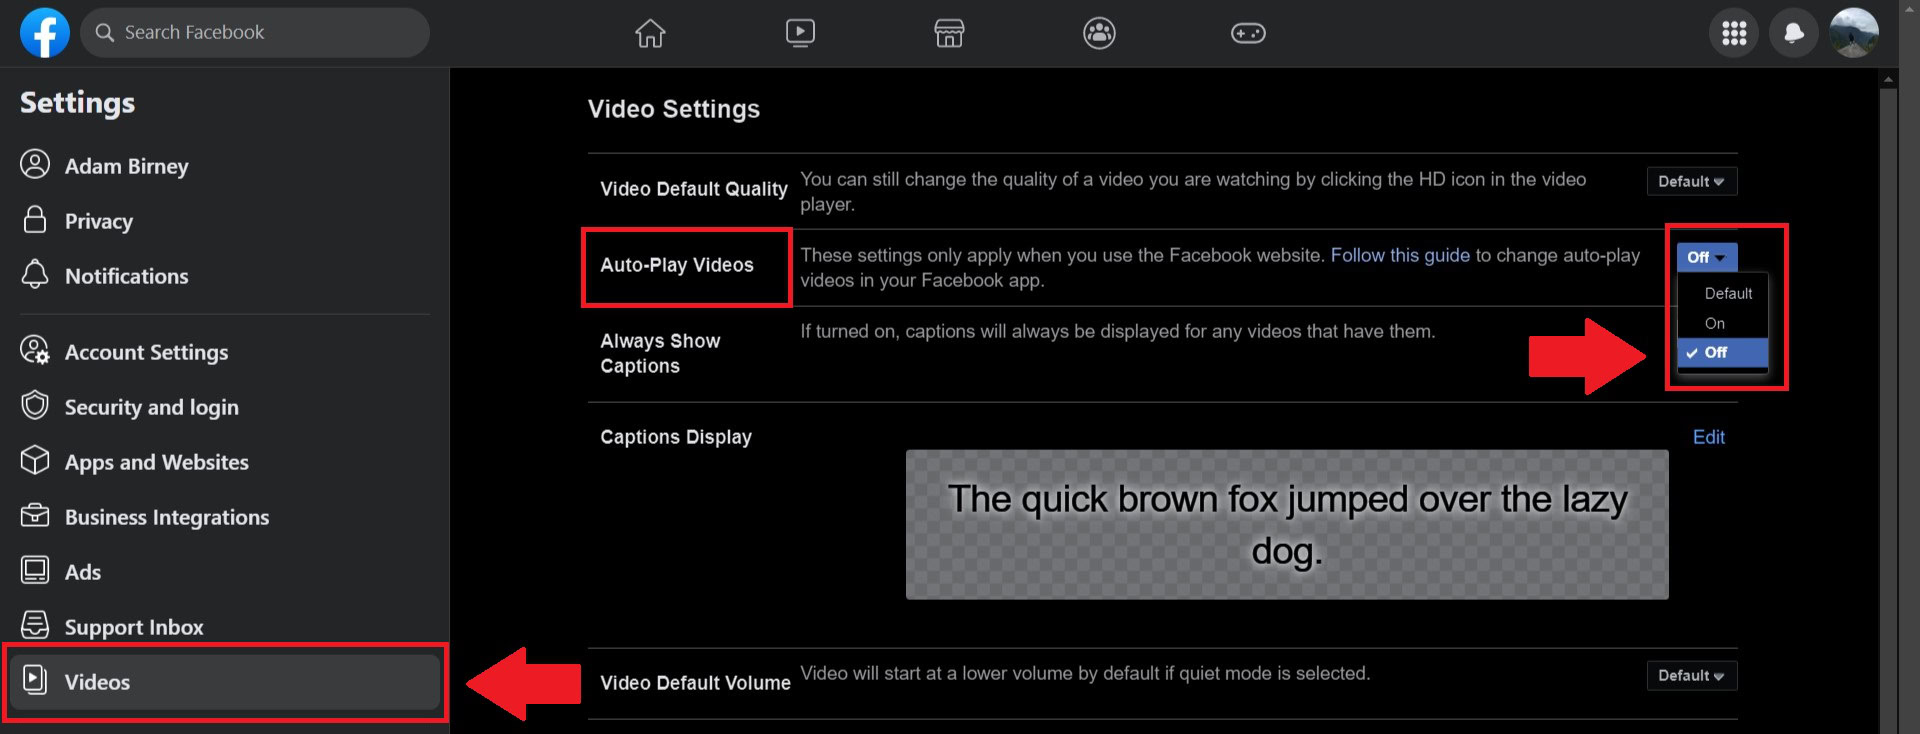Open the Home feed icon

point(650,33)
